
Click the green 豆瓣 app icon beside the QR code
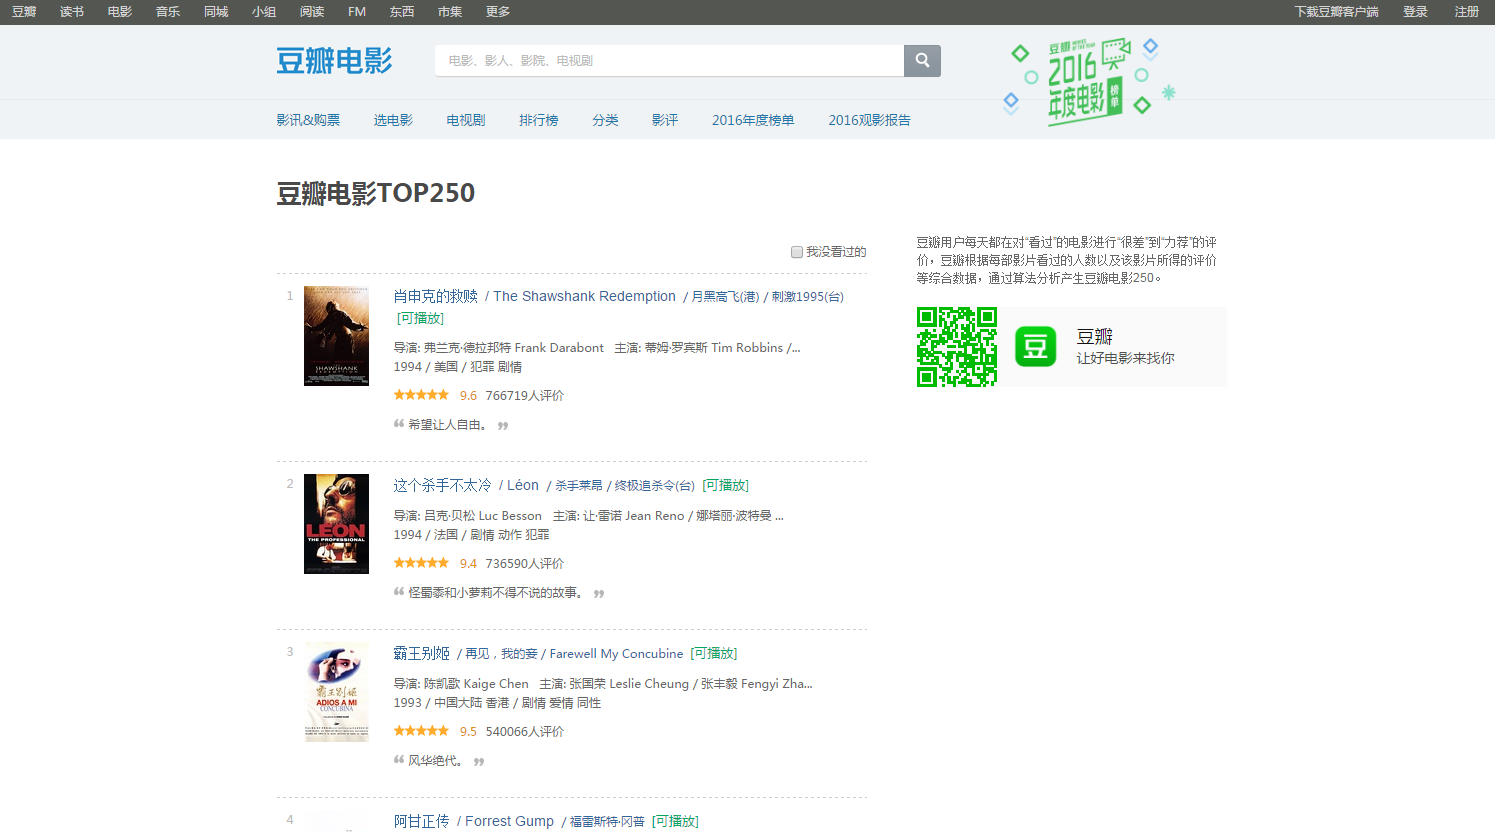coord(1035,347)
